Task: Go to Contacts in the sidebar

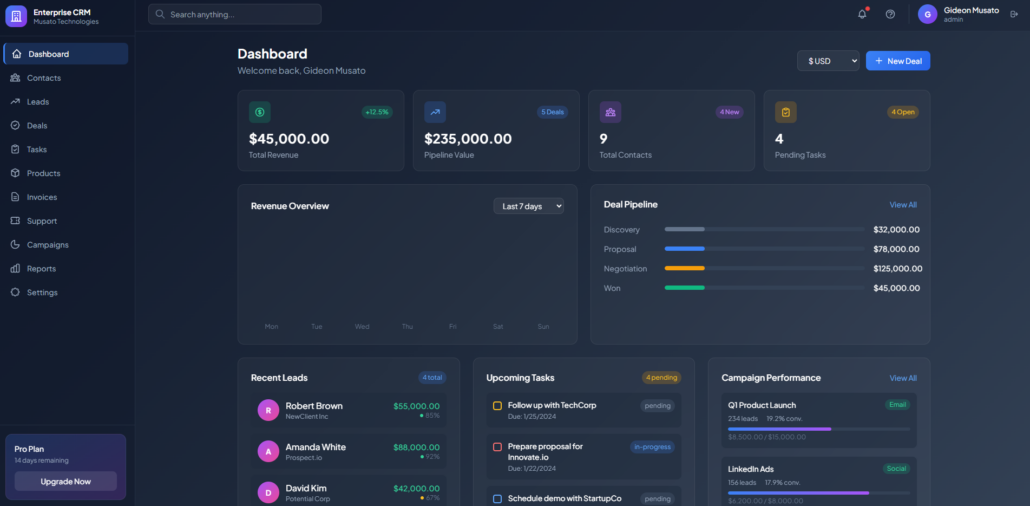Action: point(66,78)
